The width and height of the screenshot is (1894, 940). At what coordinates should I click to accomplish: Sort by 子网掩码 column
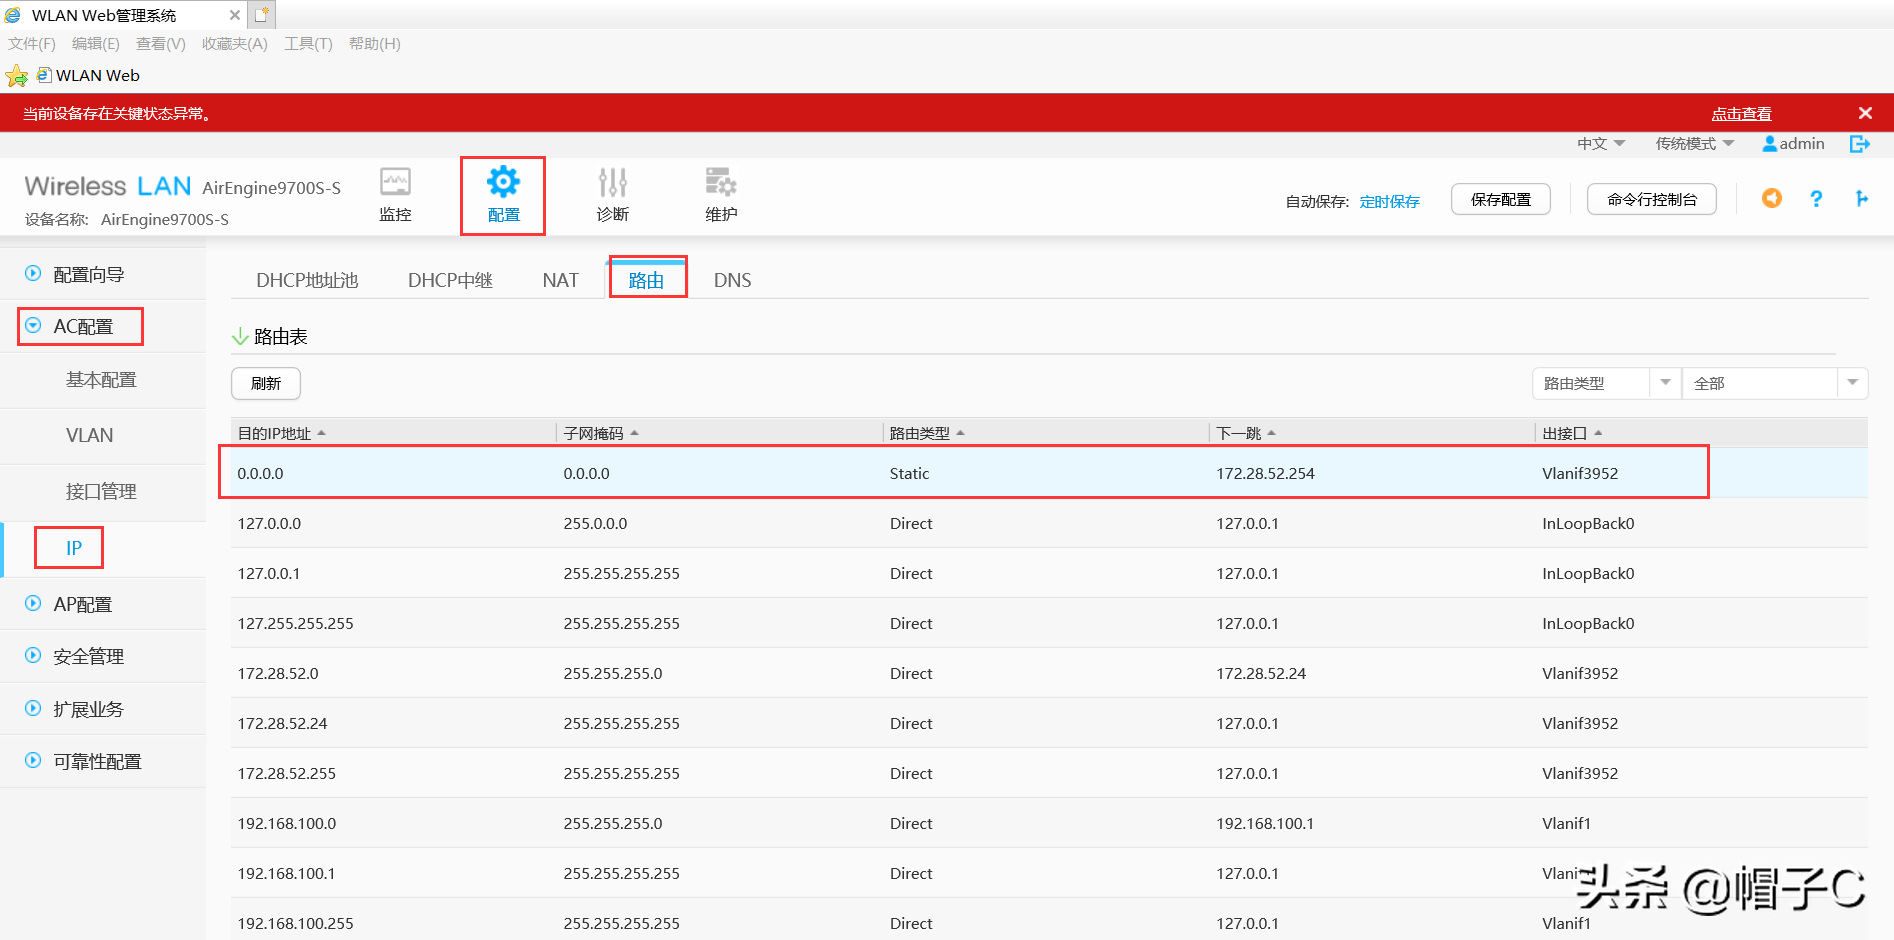tap(601, 433)
